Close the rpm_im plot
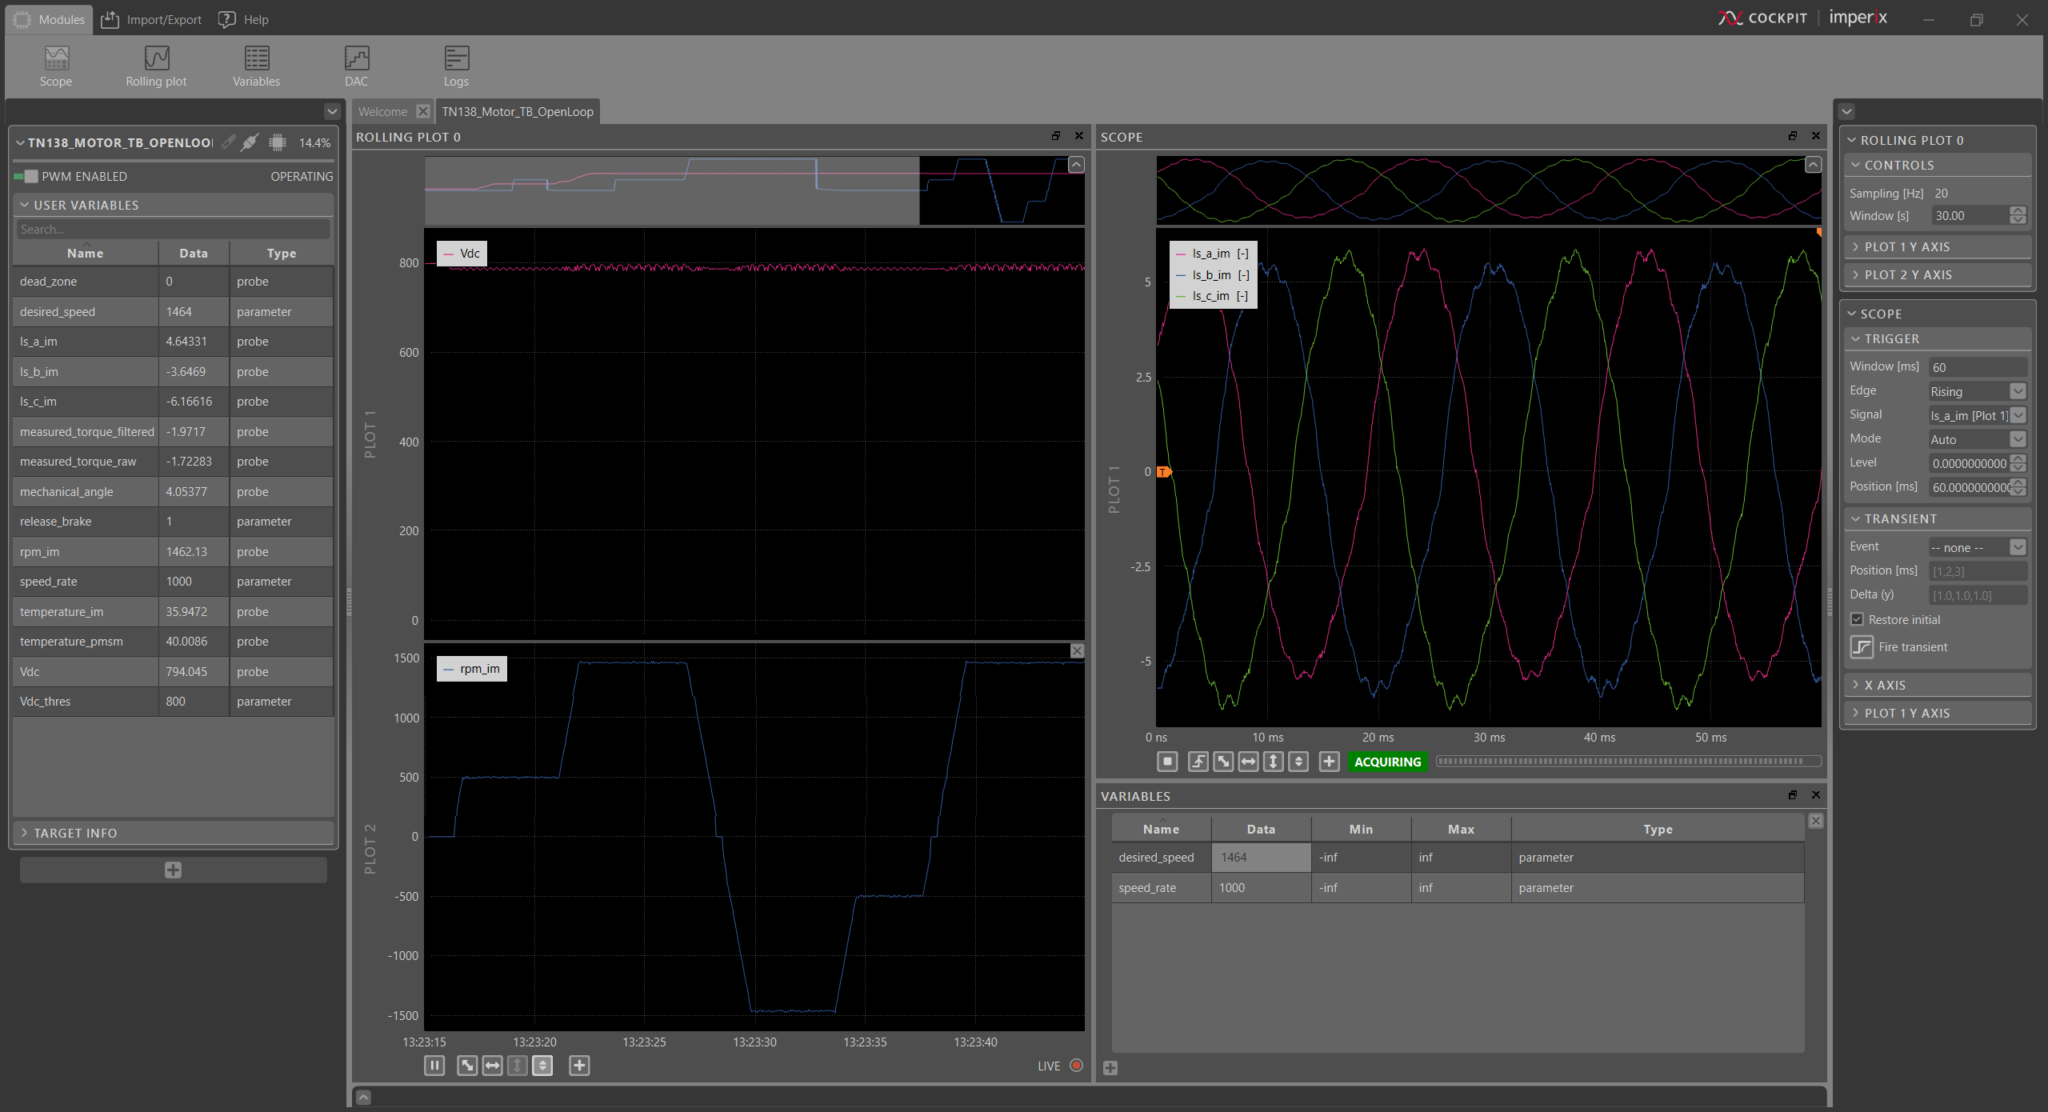This screenshot has width=2048, height=1112. coord(1077,651)
